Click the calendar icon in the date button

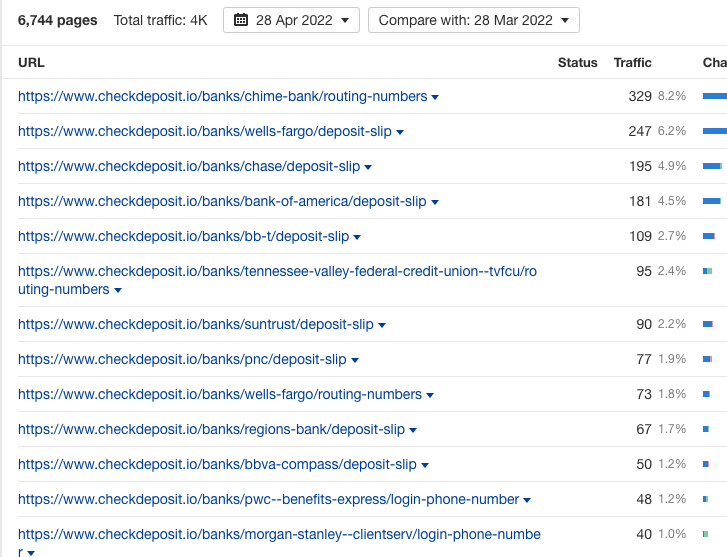[x=241, y=20]
